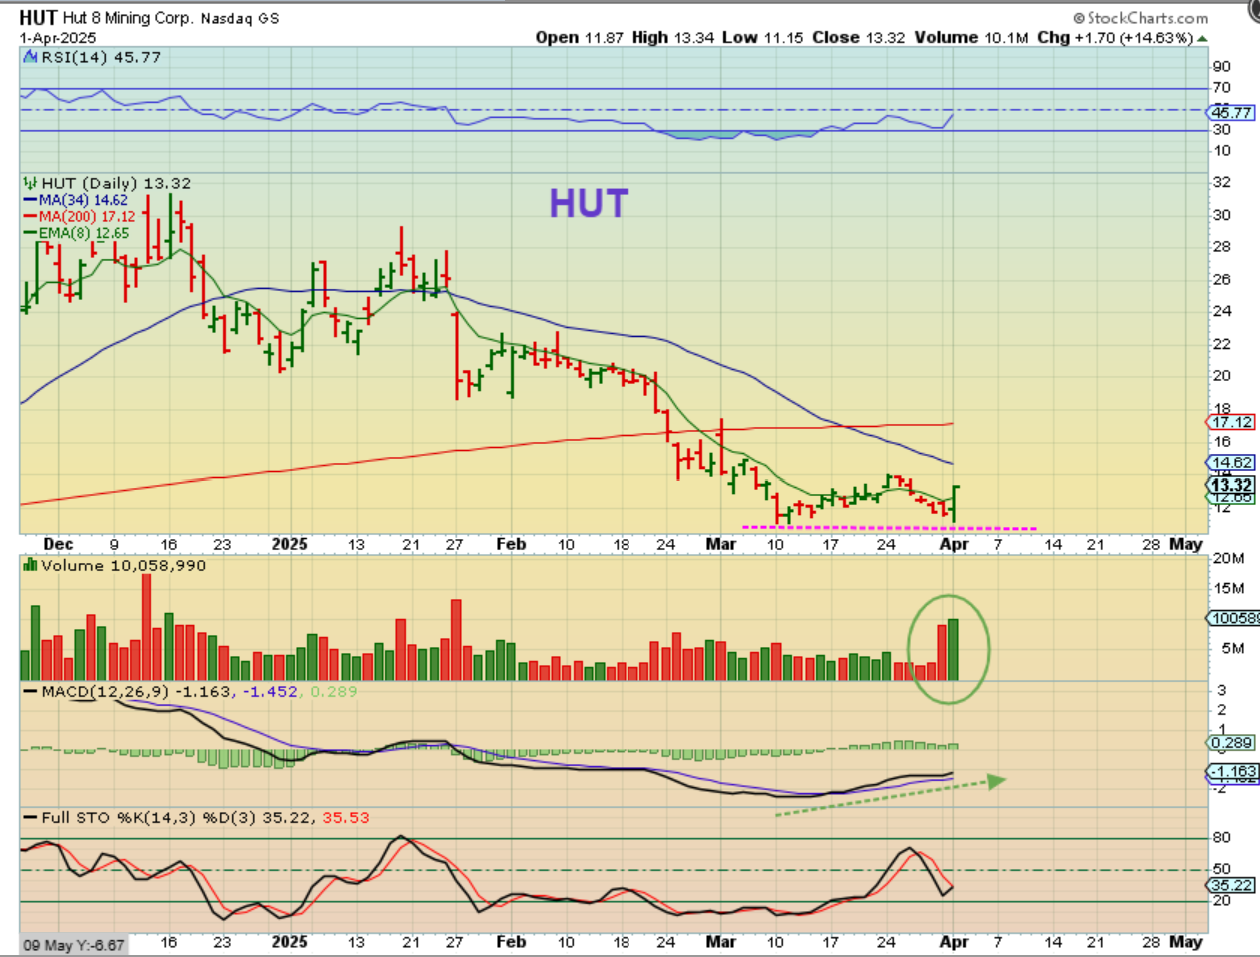Click the 17.12 red price axis tag
The height and width of the screenshot is (957, 1260).
[x=1231, y=422]
